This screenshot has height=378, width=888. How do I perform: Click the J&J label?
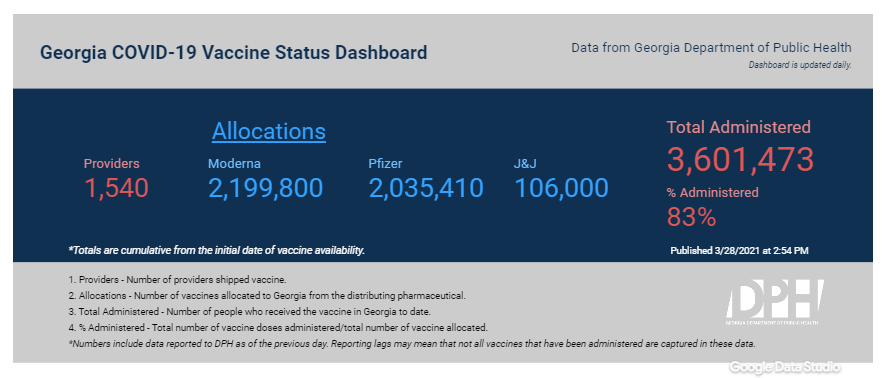(525, 164)
